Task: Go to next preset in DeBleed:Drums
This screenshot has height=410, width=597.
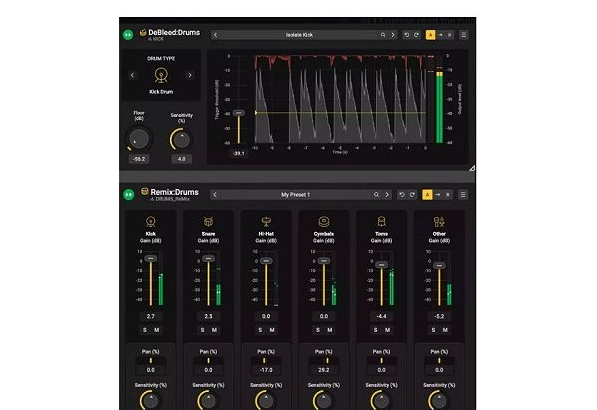Action: [393, 35]
